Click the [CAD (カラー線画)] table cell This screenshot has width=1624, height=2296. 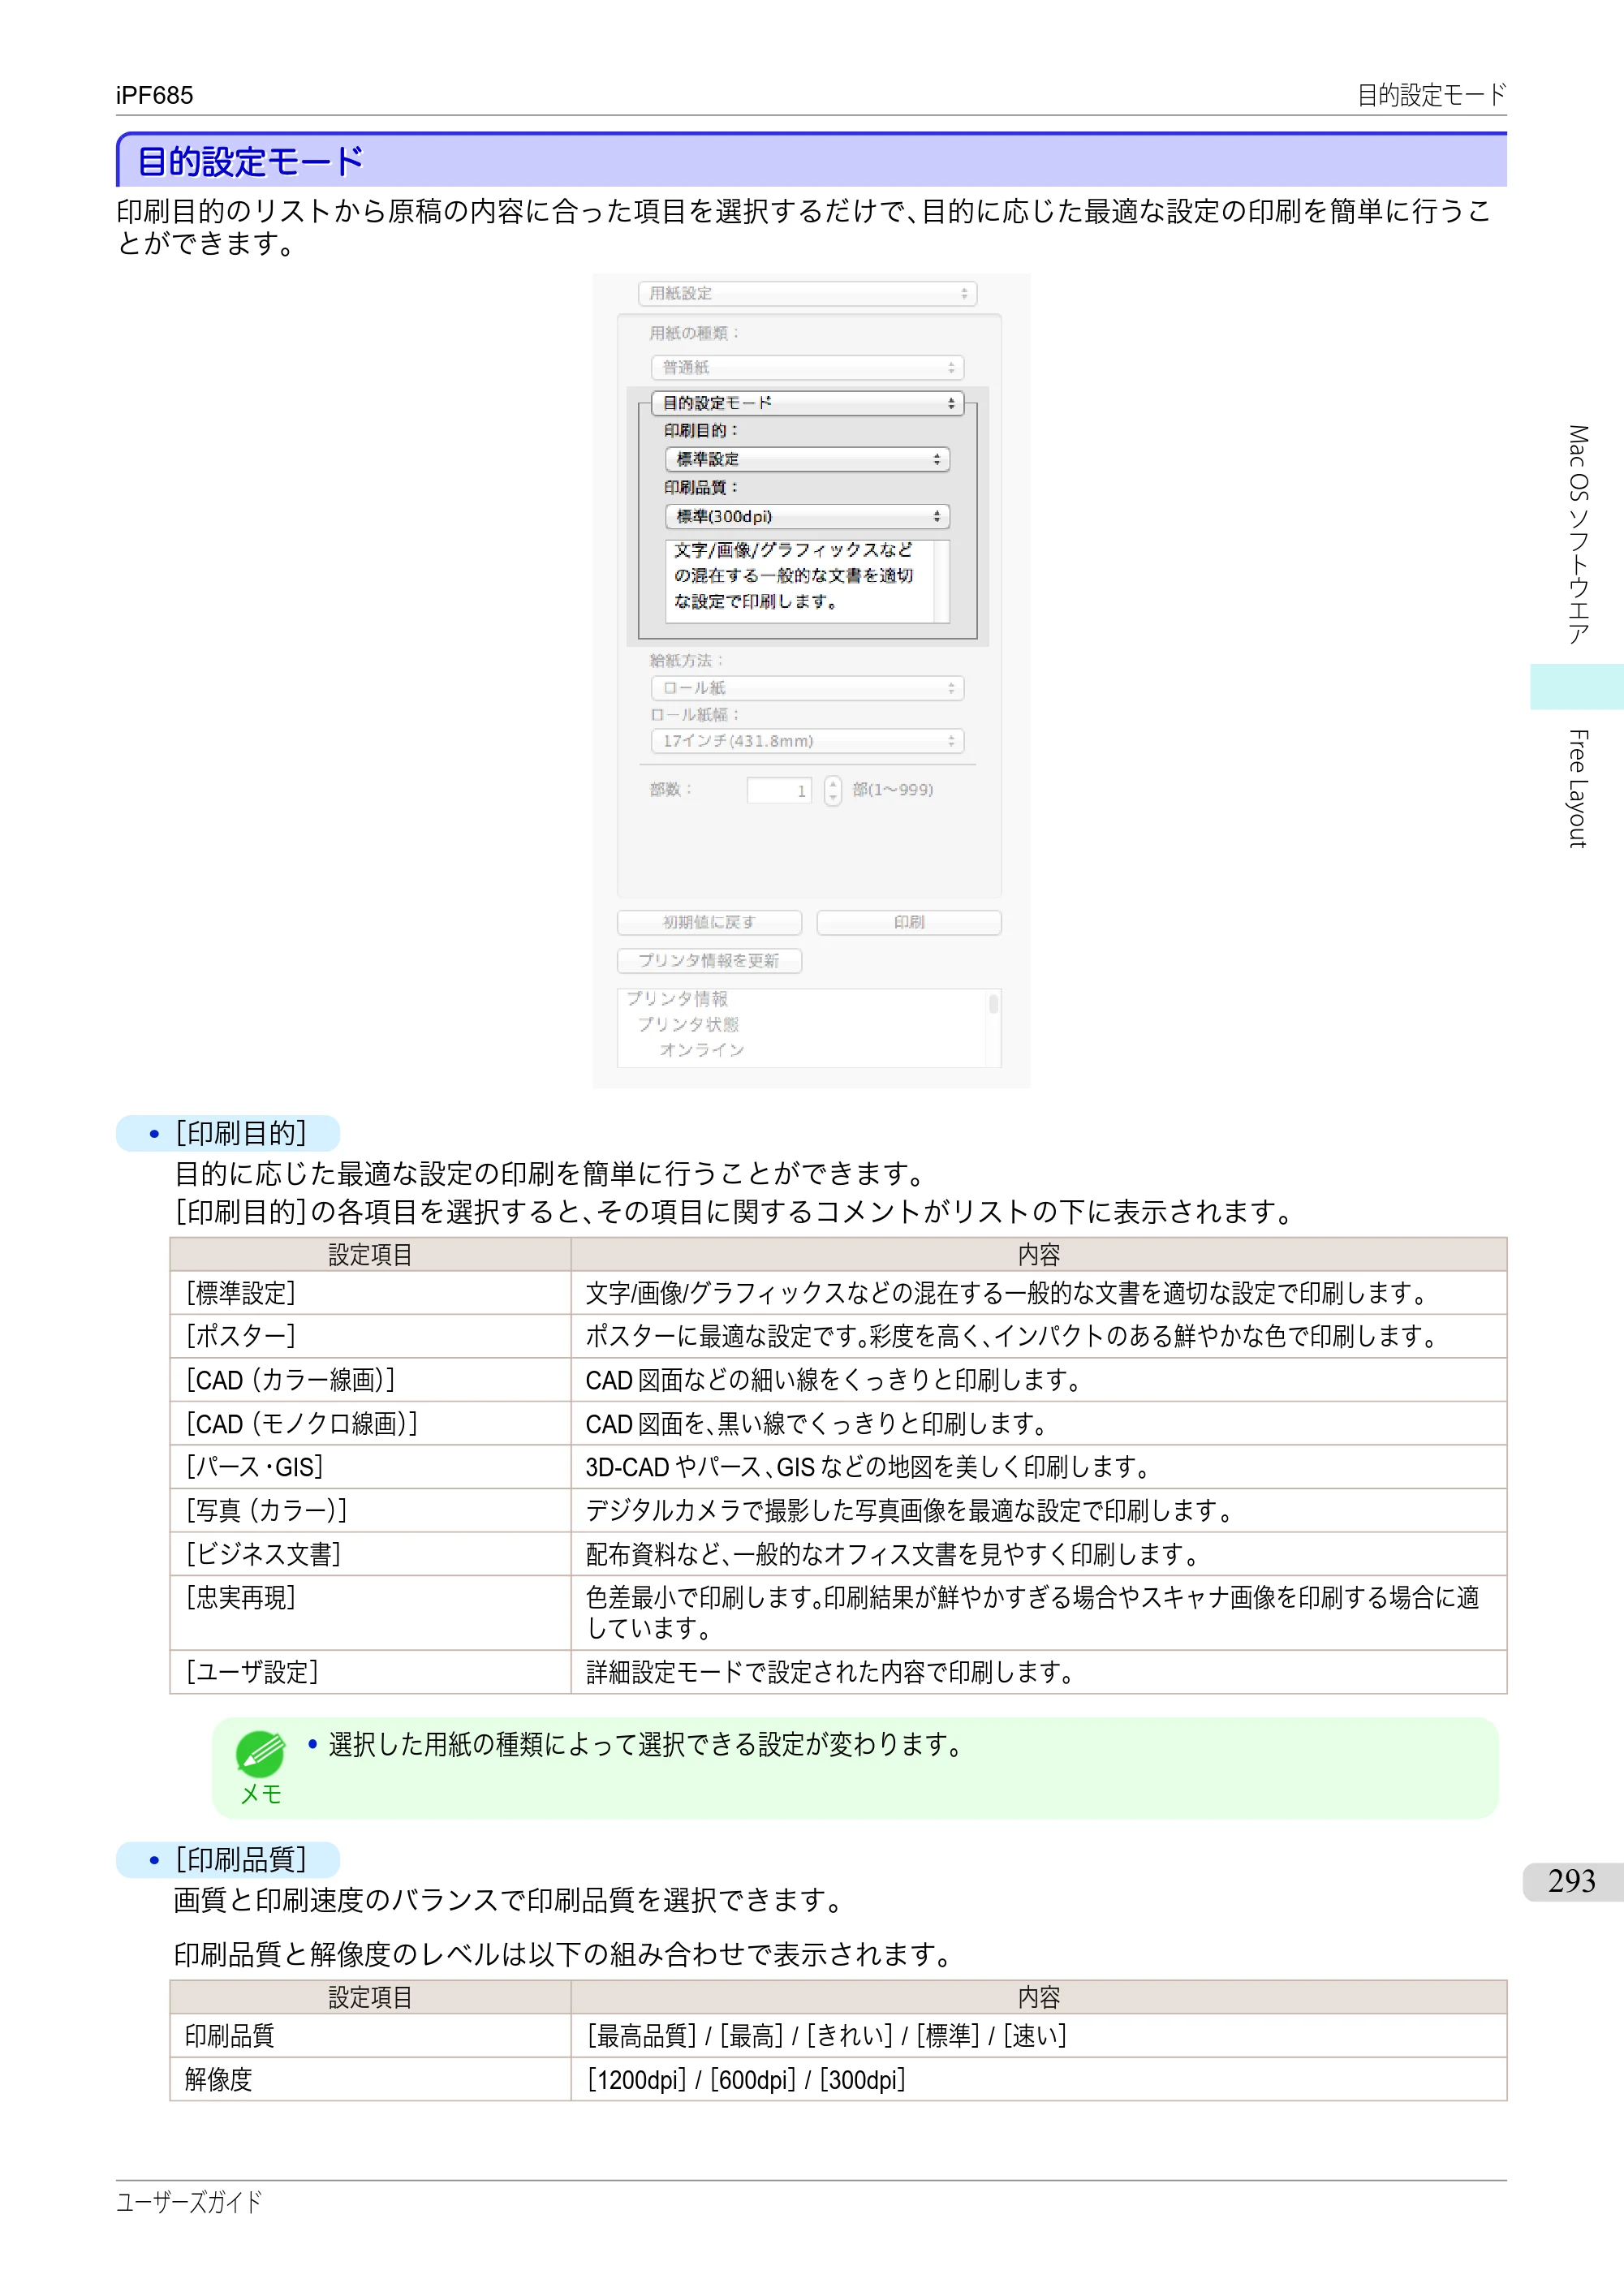(370, 1380)
